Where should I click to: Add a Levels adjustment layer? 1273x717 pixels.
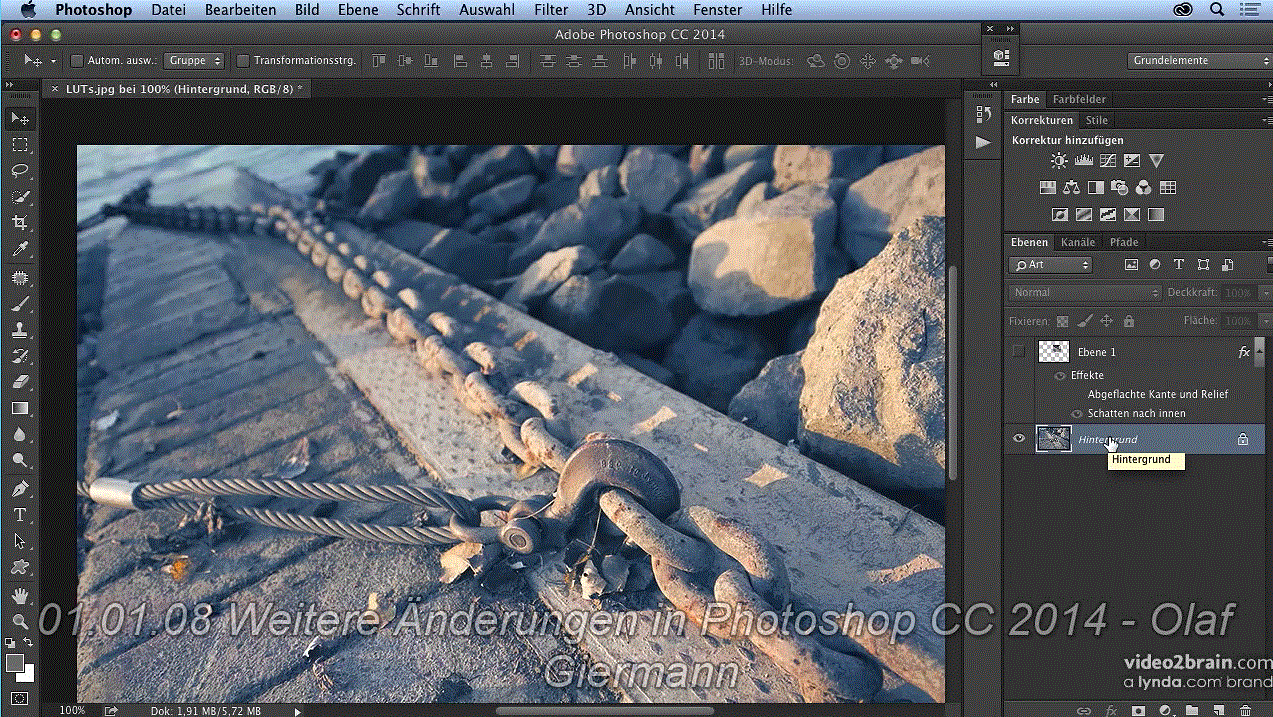[1084, 160]
